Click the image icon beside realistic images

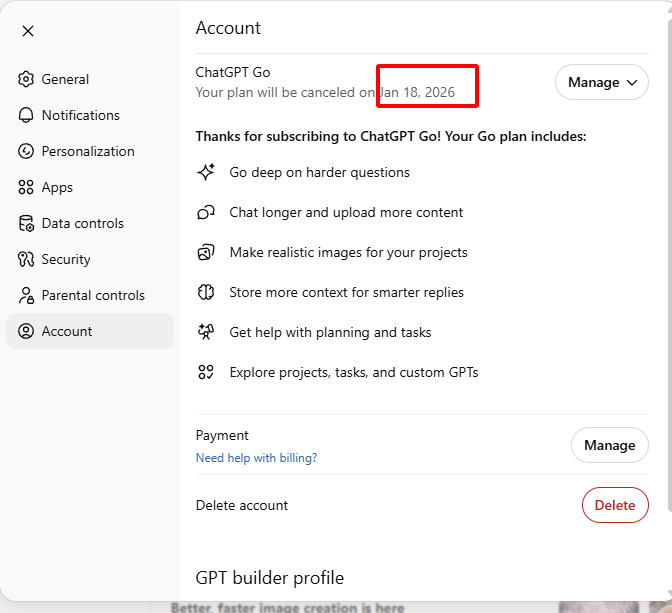click(x=206, y=252)
